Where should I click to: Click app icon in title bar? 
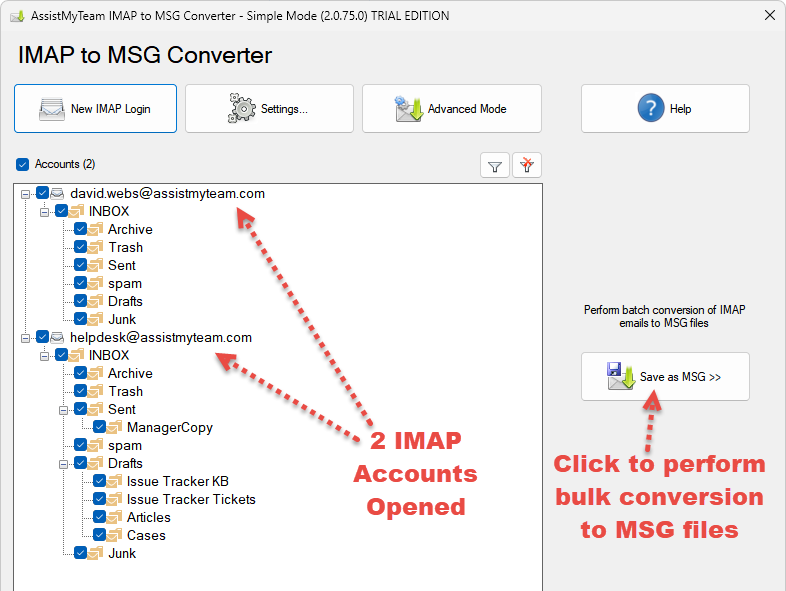18,16
